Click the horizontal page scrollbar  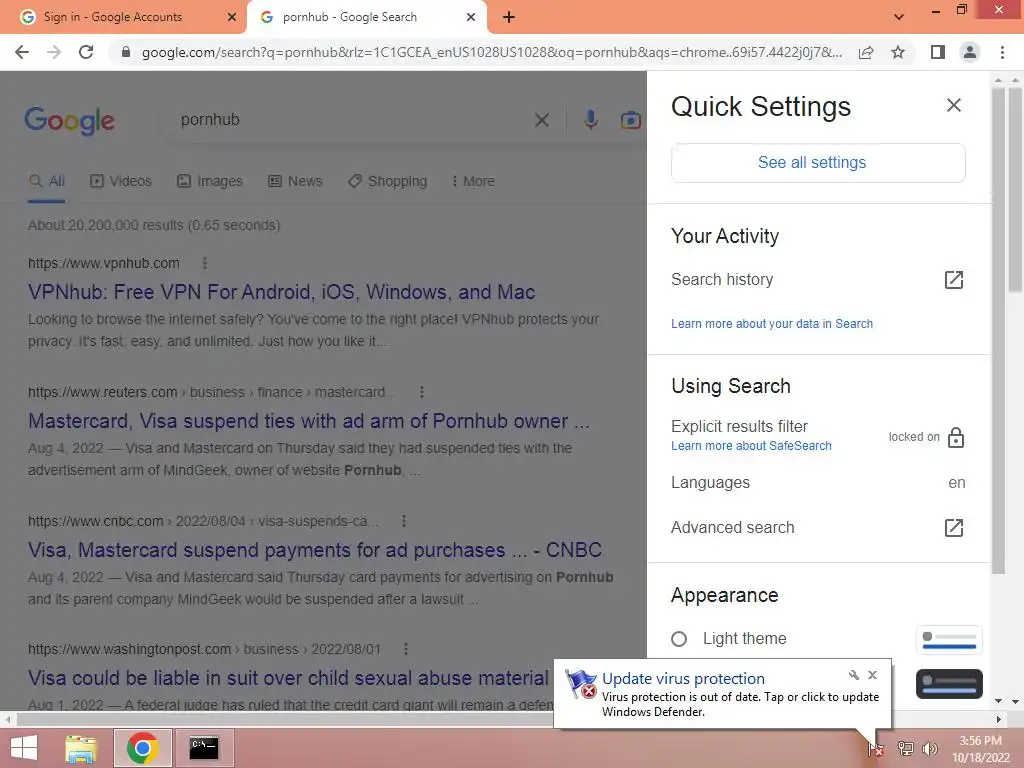285,720
